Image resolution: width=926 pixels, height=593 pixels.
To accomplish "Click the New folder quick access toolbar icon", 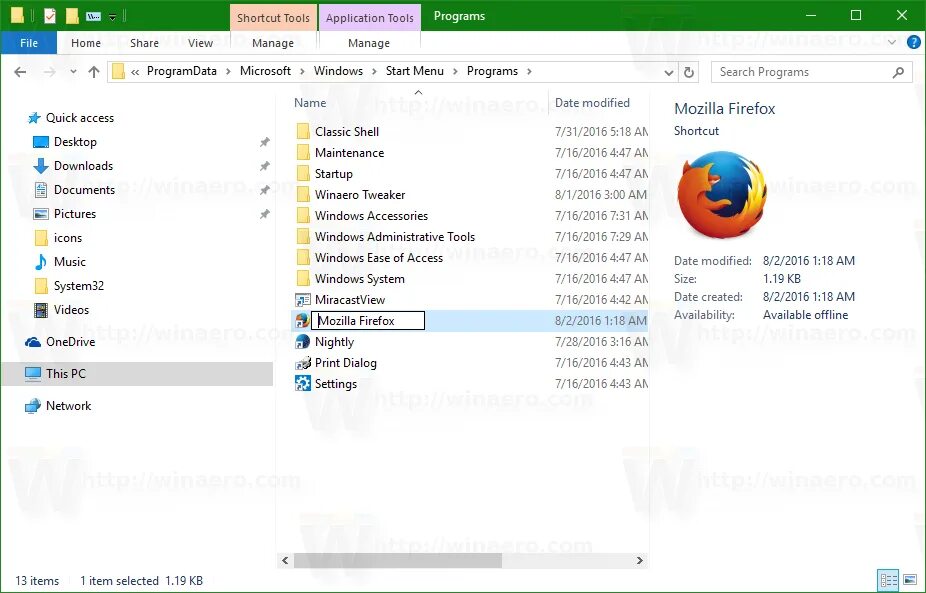I will click(x=72, y=16).
